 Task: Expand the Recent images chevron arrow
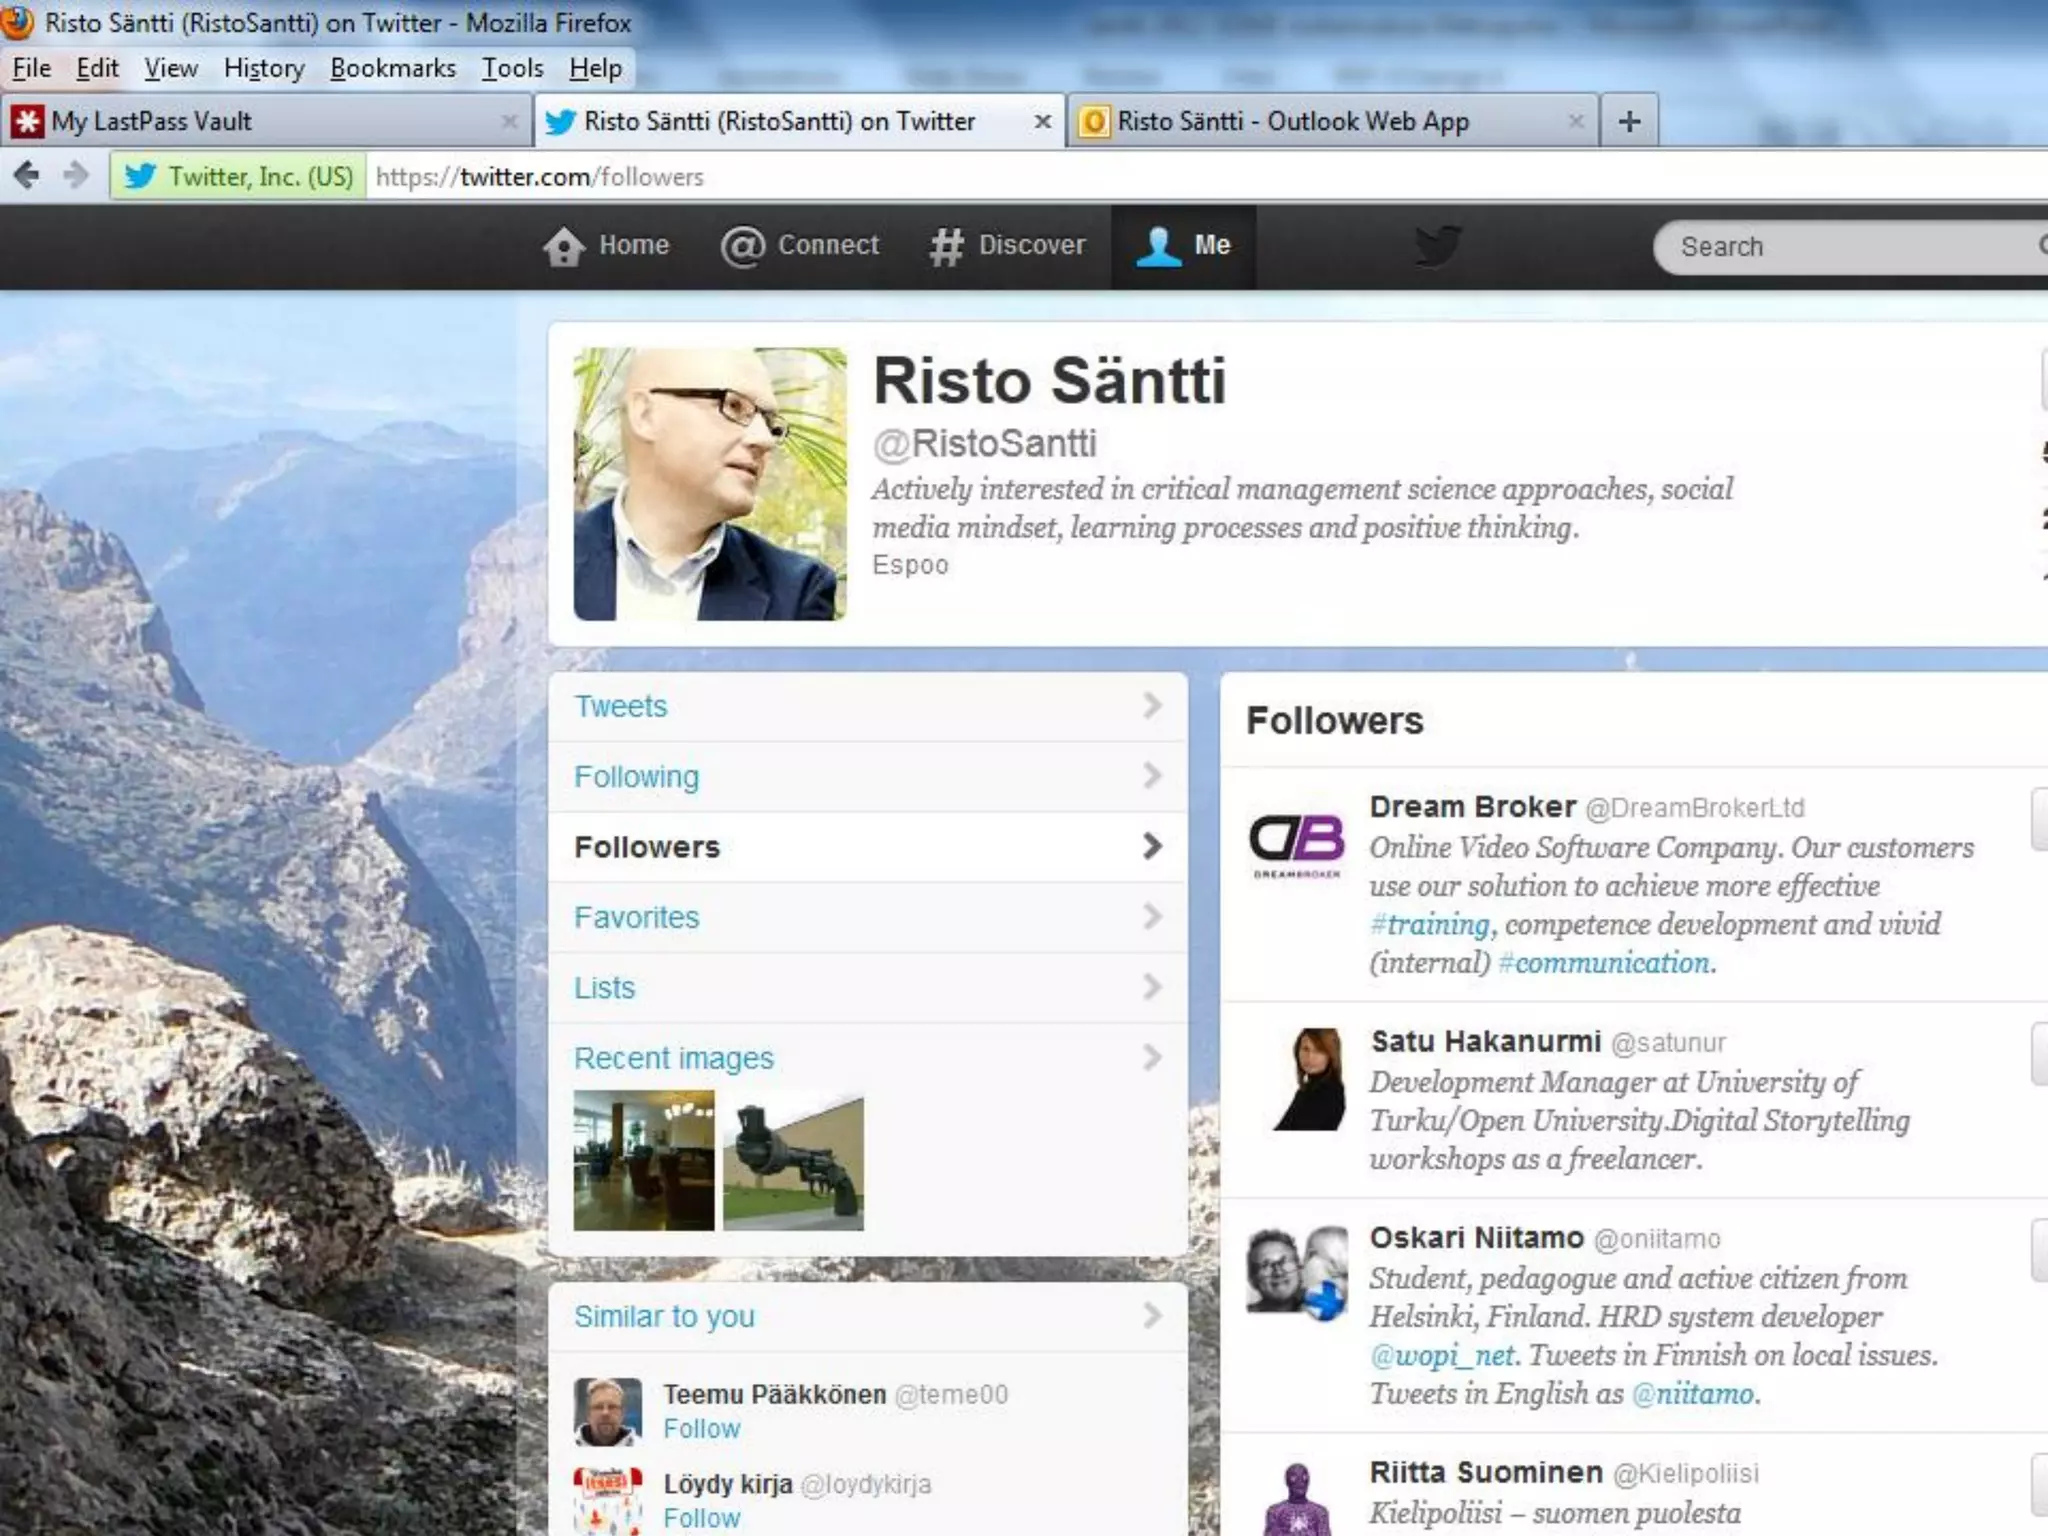pyautogui.click(x=1152, y=1057)
